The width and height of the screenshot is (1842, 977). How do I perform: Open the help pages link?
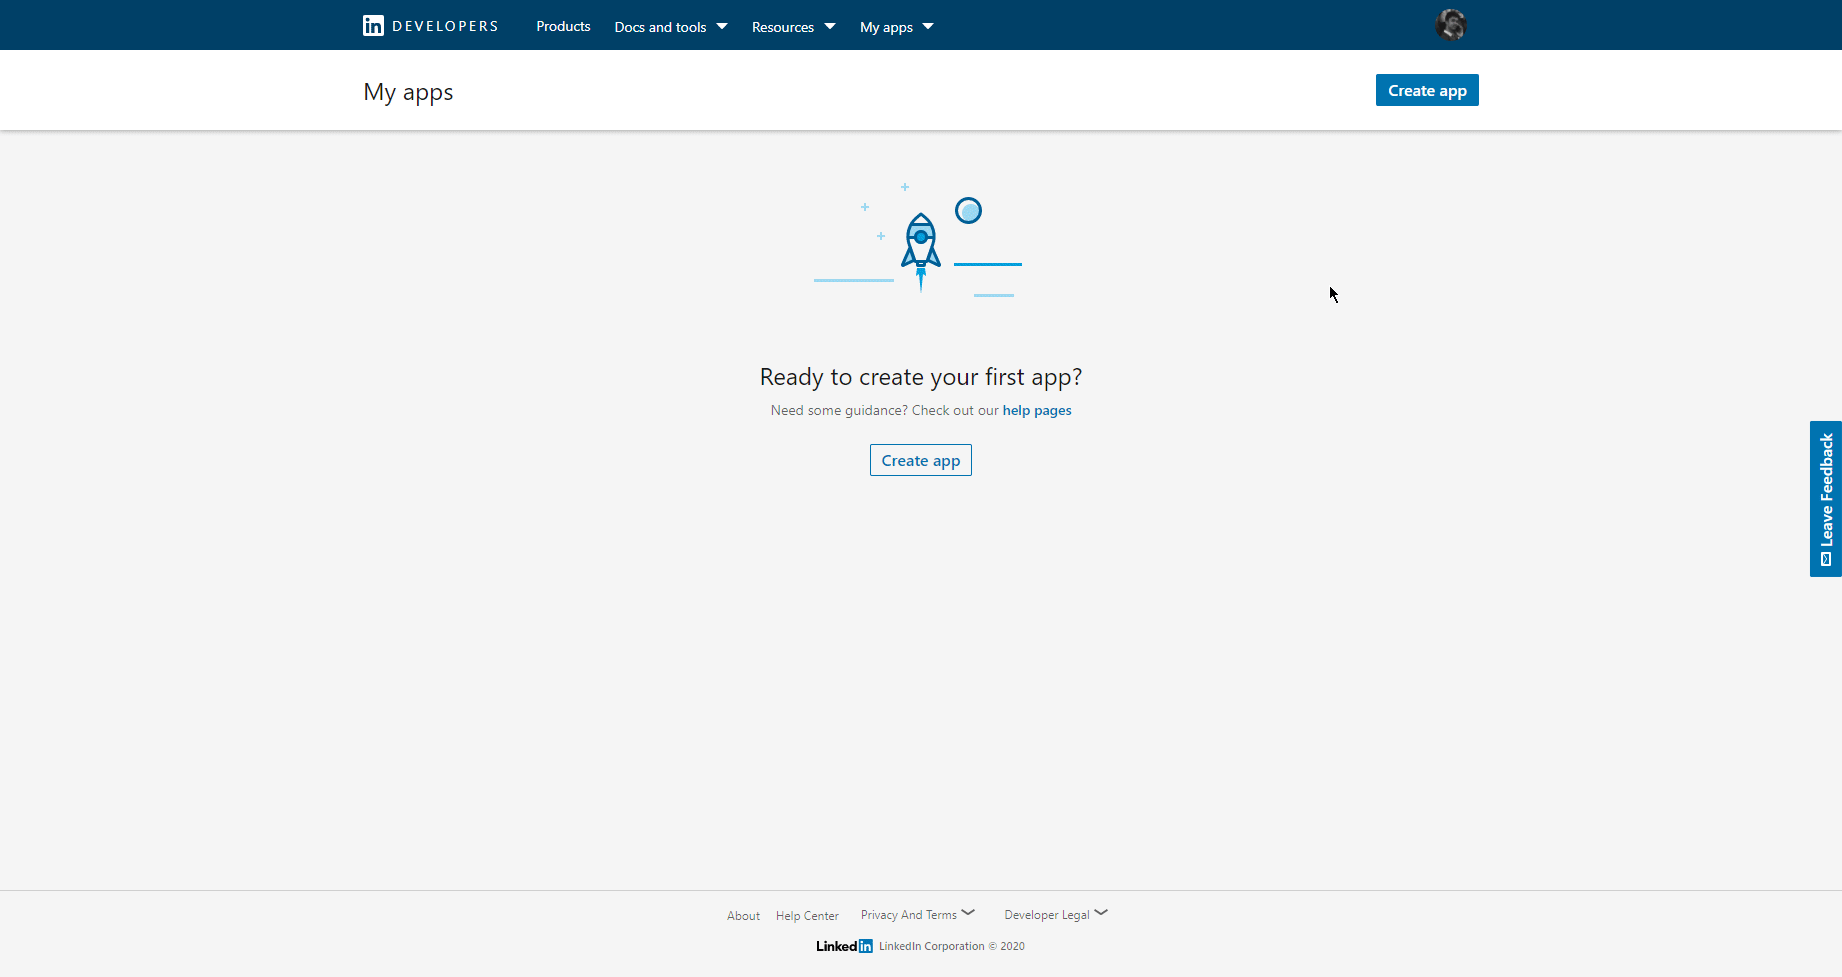click(1036, 410)
